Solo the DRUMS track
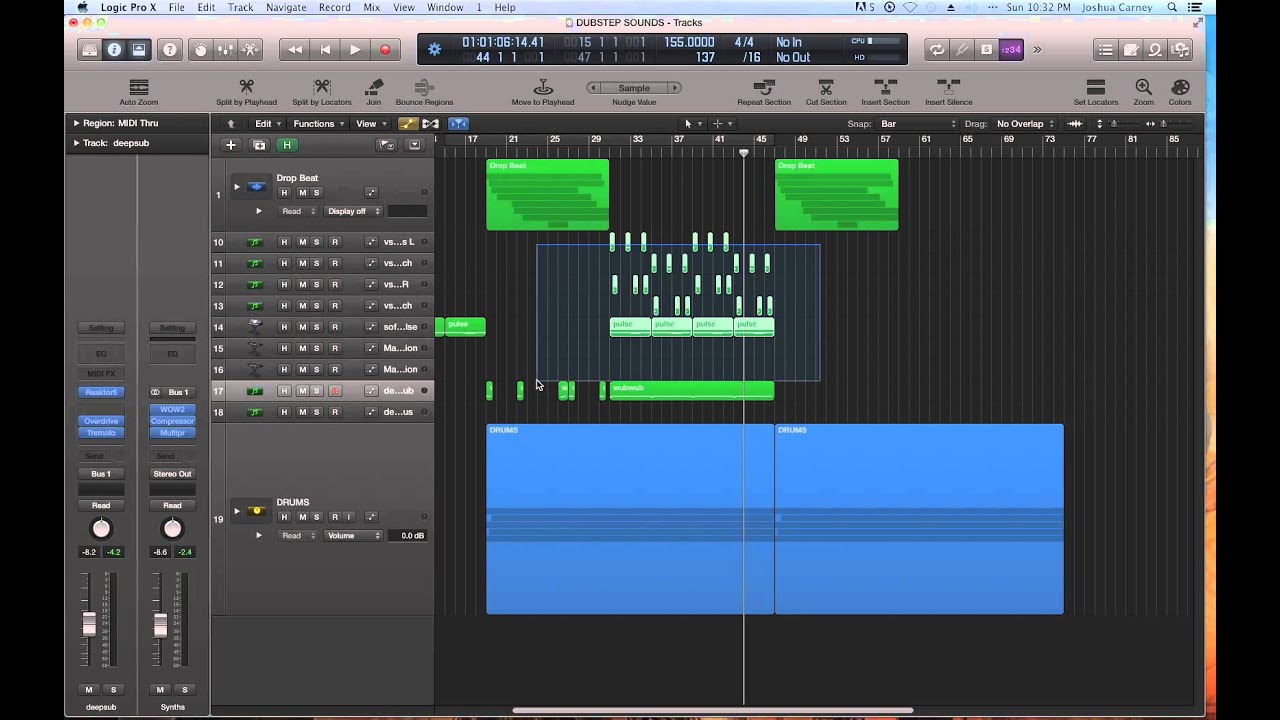 [x=317, y=517]
